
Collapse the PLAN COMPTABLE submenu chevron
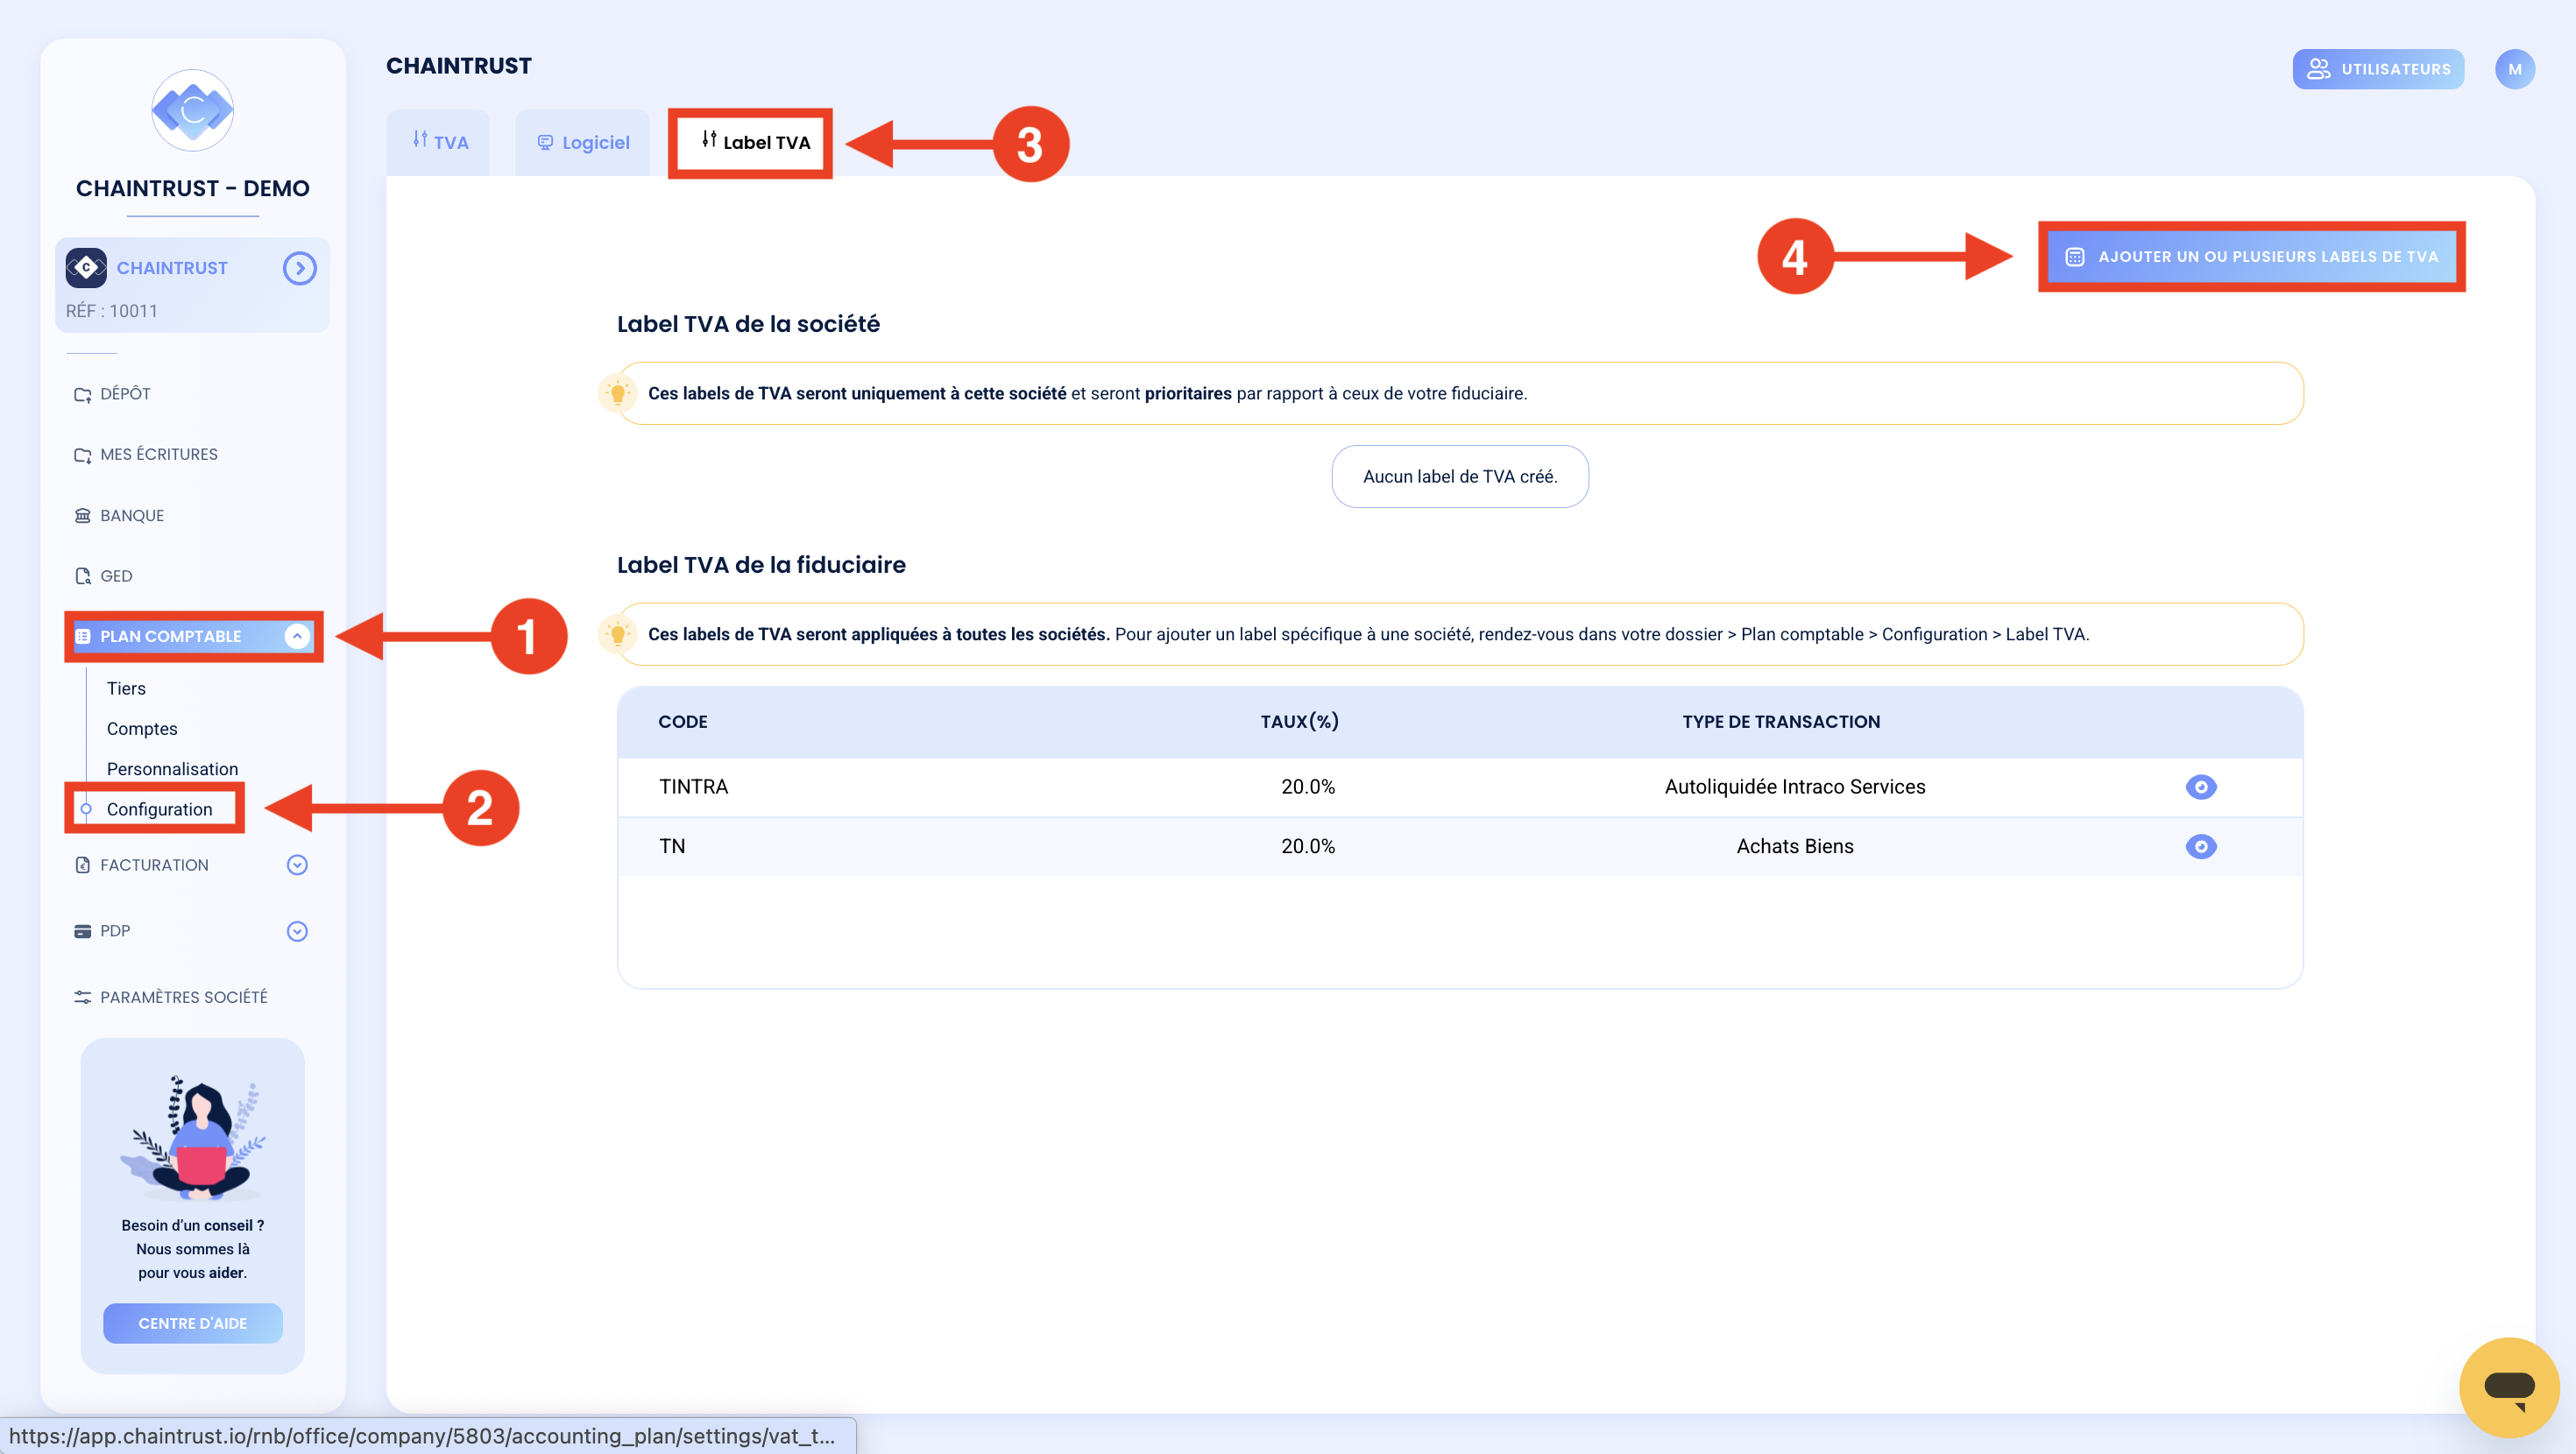[x=297, y=636]
